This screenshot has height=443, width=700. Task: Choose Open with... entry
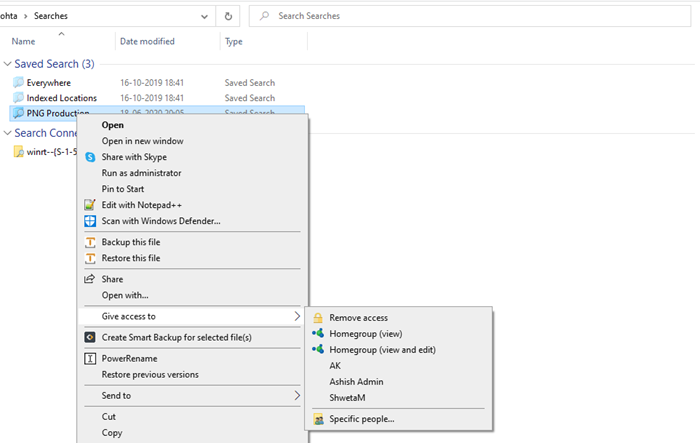[x=125, y=295]
